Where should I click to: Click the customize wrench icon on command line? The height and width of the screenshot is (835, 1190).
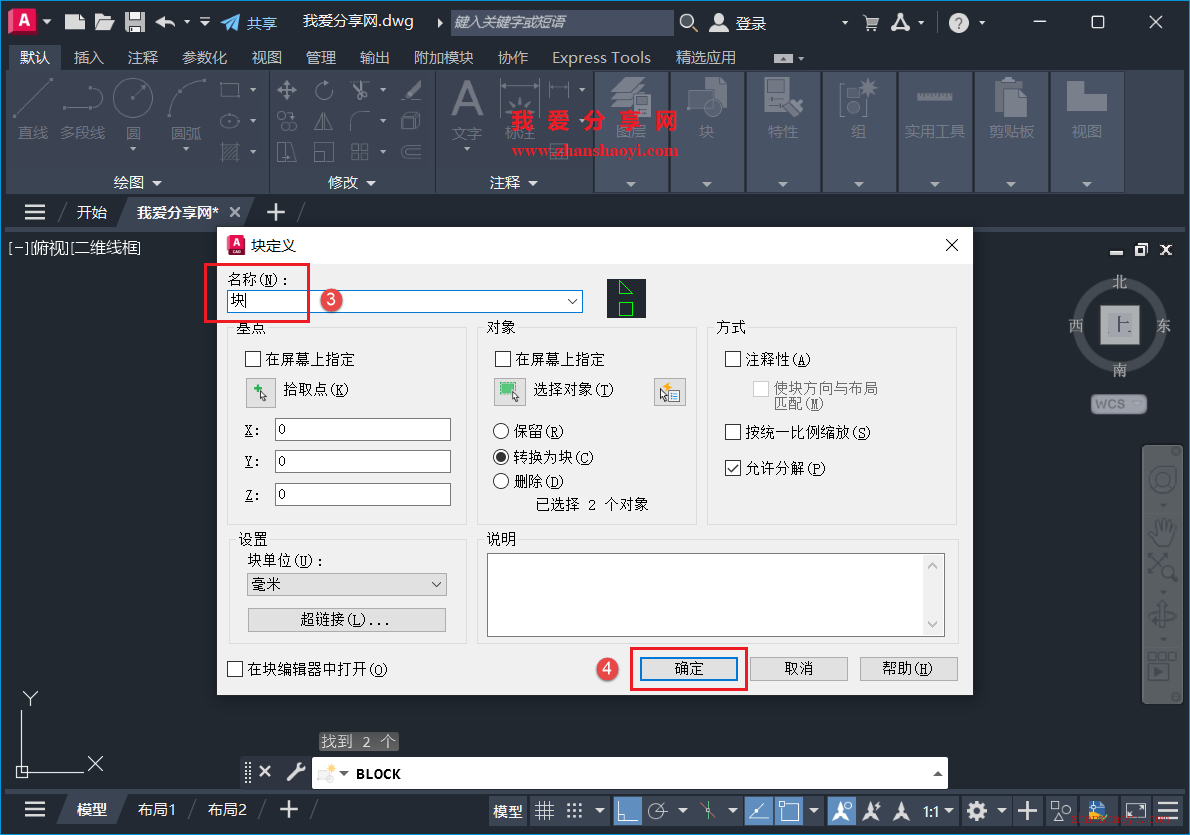coord(295,773)
